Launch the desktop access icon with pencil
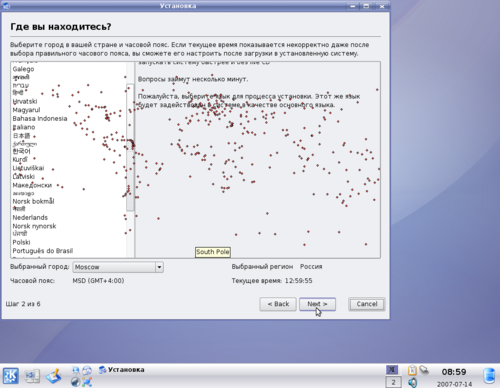 [54, 376]
